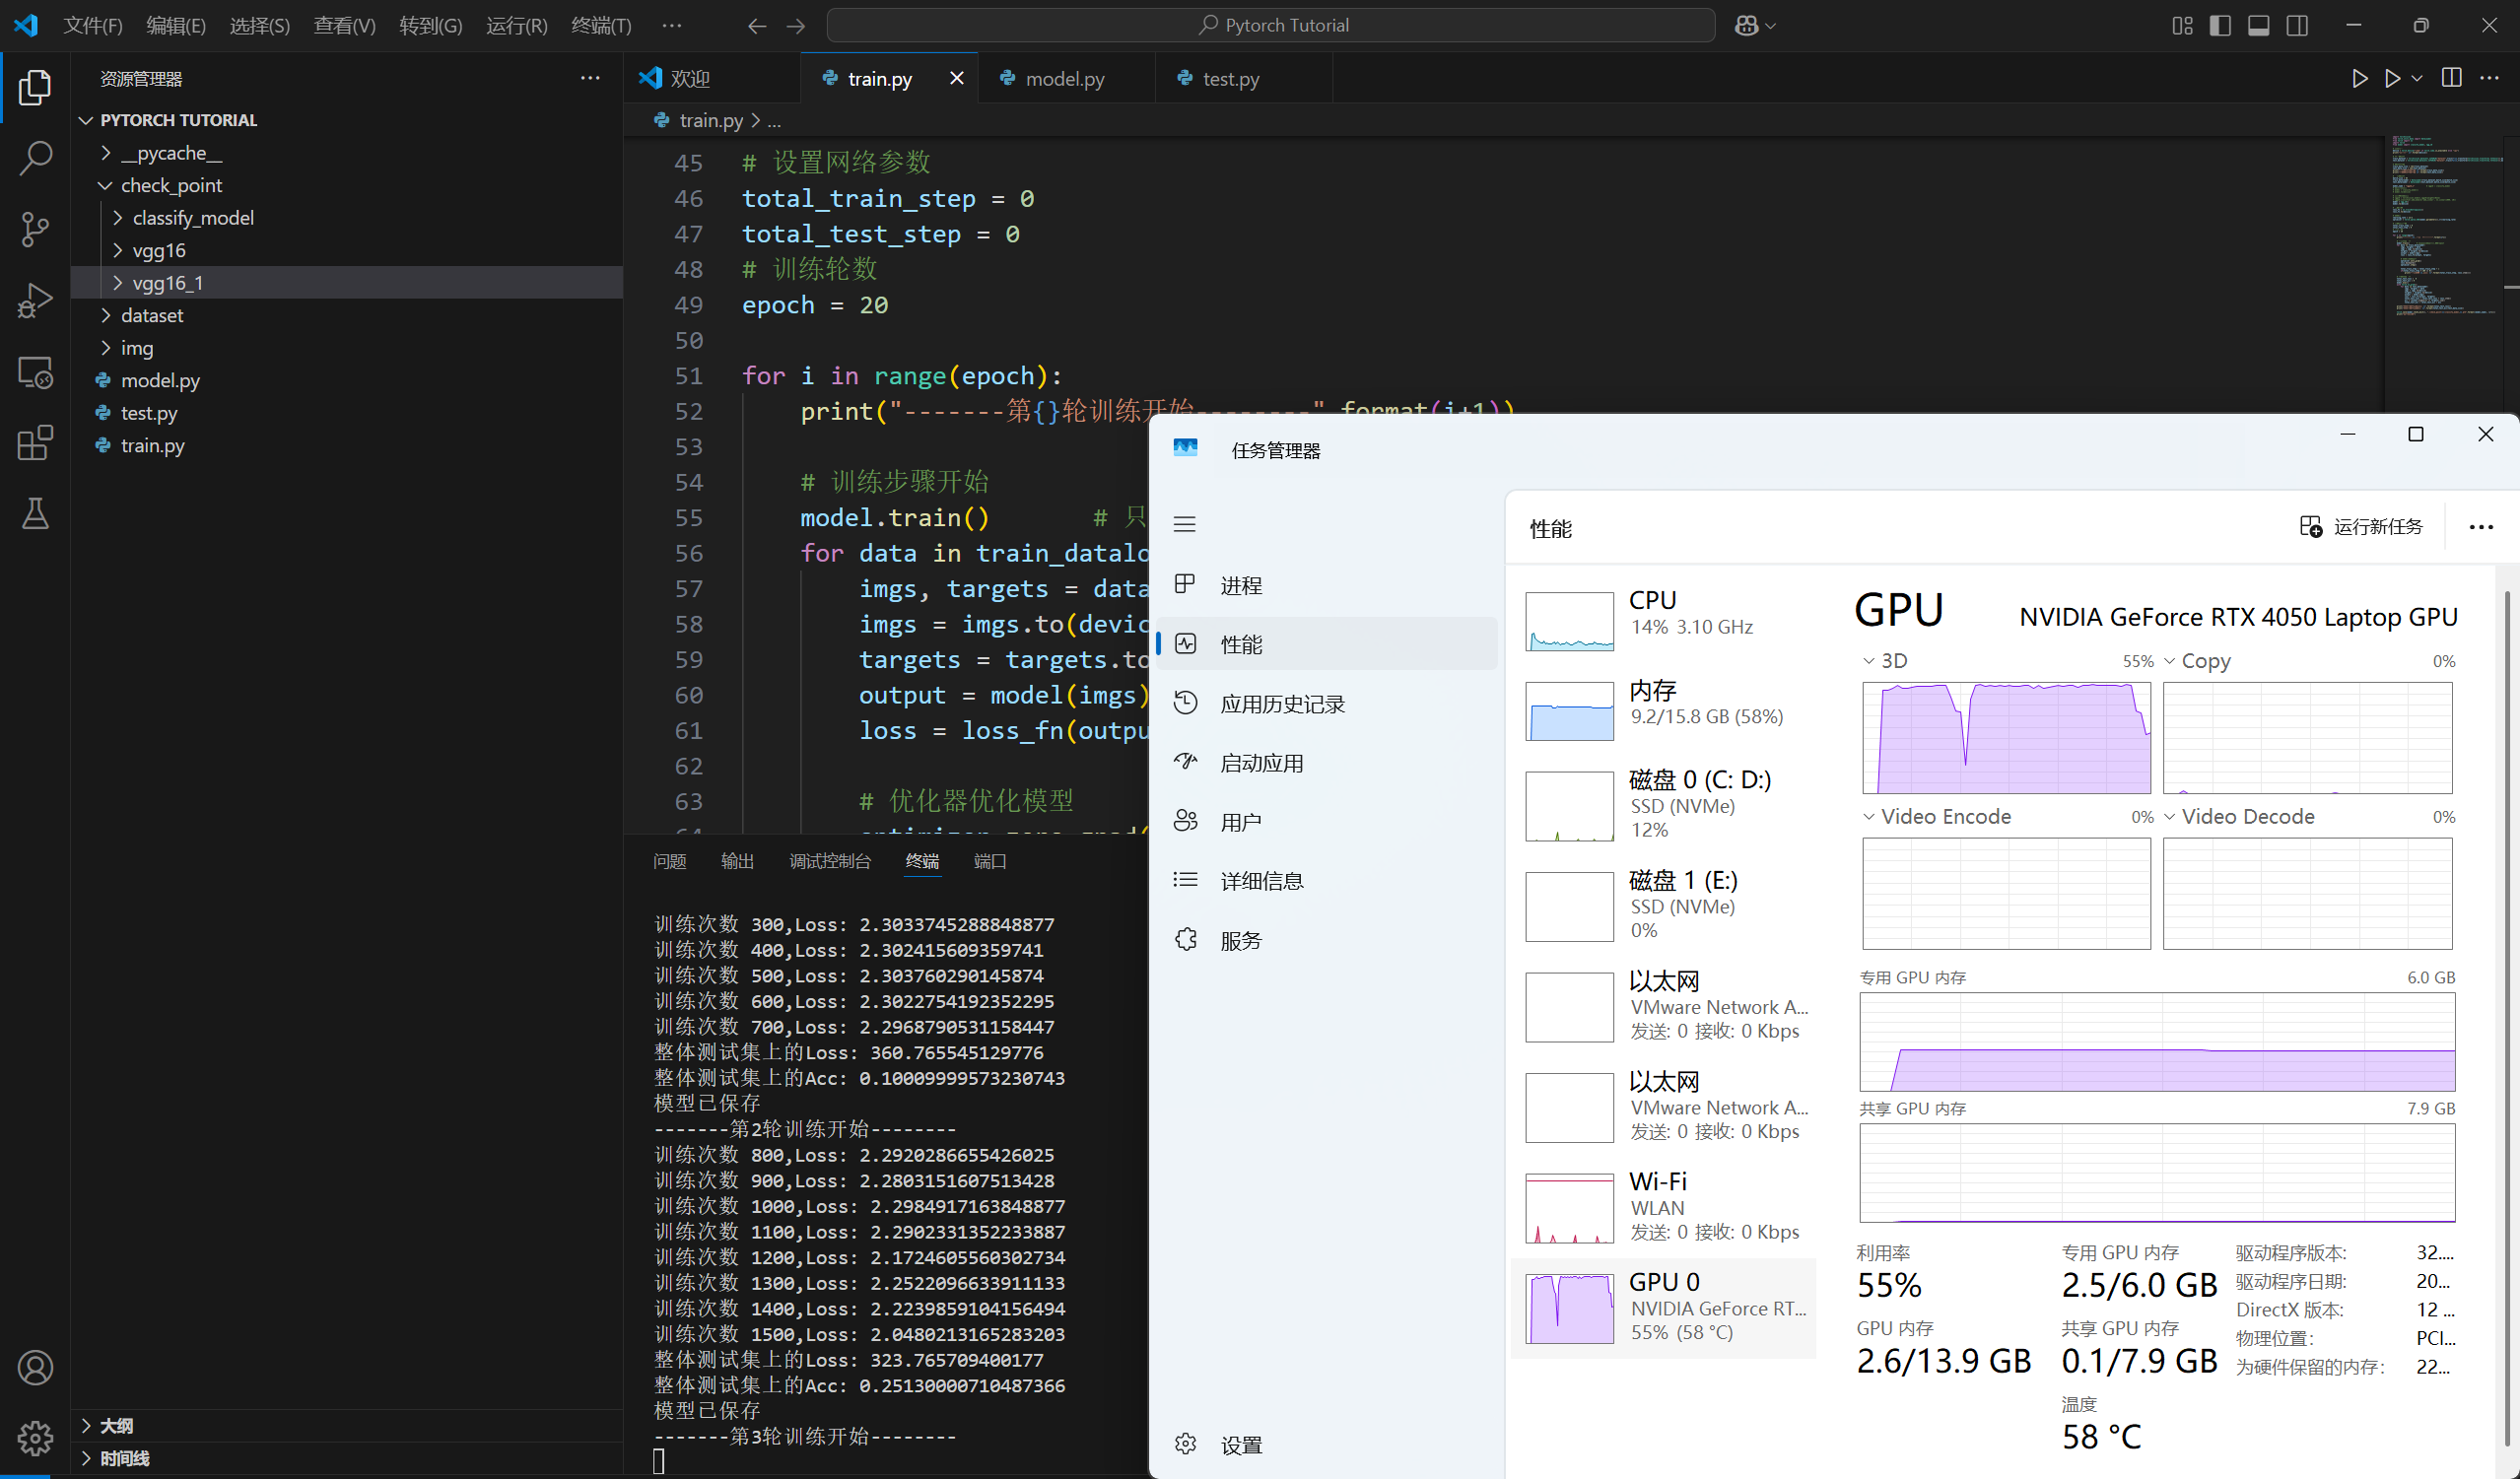Screen dimensions: 2520x1479
Task: Toggle bottom panel layout button
Action: [2258, 25]
